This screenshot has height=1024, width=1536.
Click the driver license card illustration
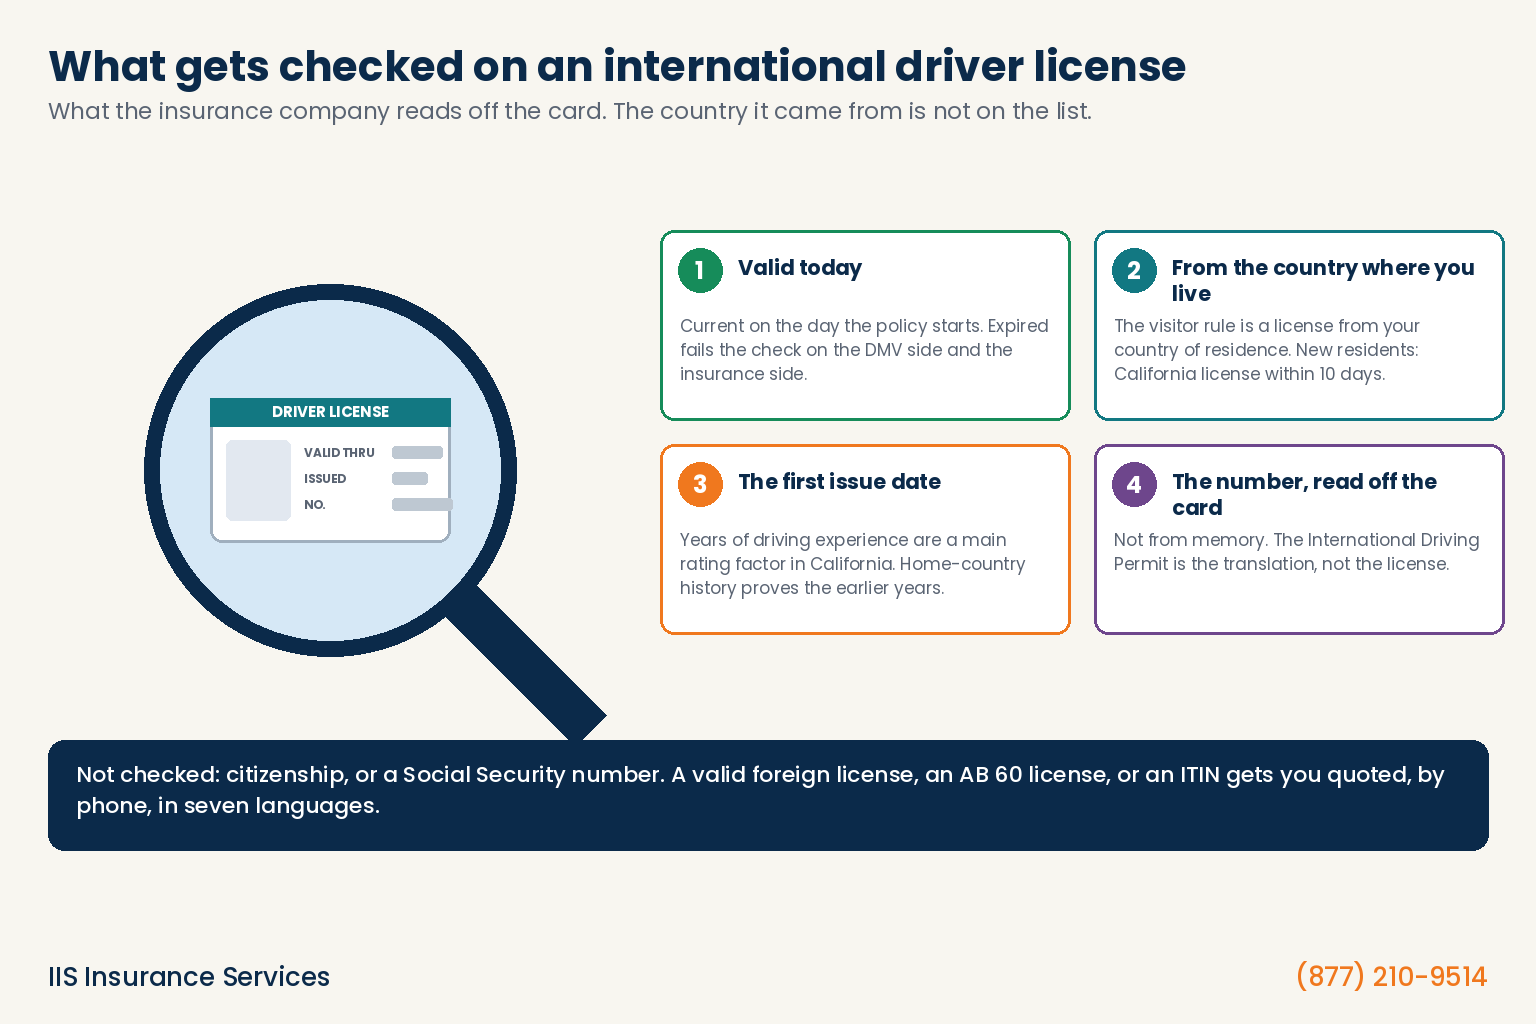(330, 470)
